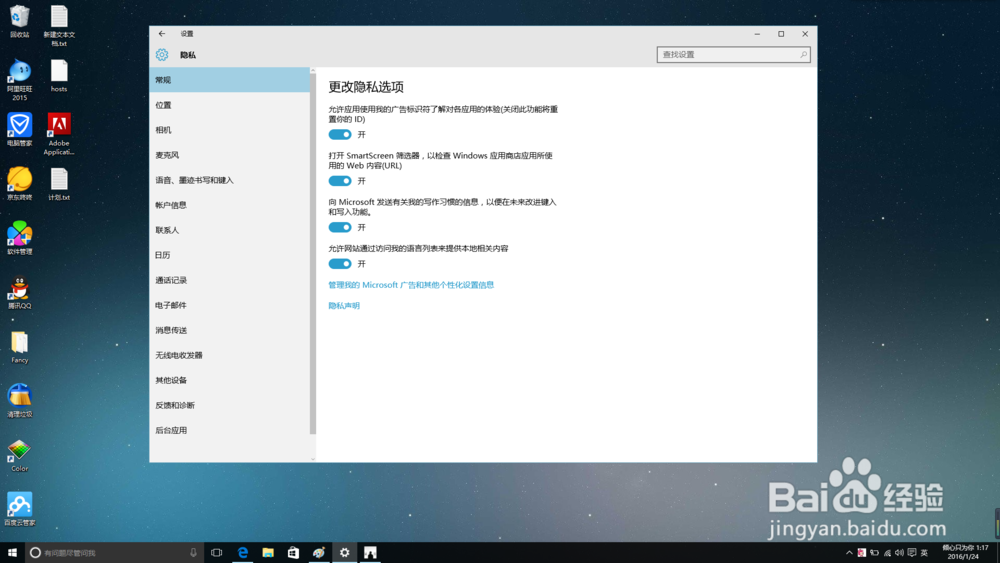Click the 查找设置 search field
This screenshot has height=563, width=1000.
(x=733, y=55)
